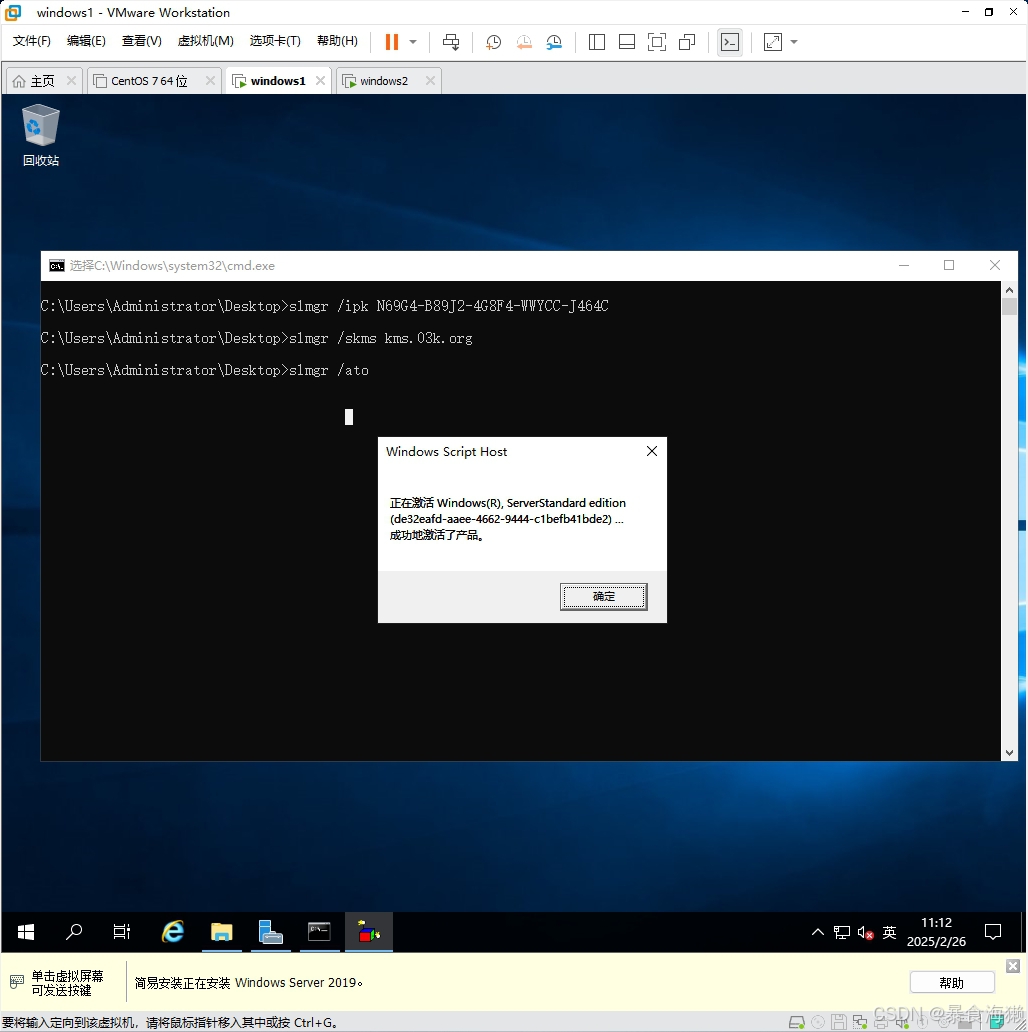1028x1032 pixels.
Task: Open network status tray icon
Action: click(x=842, y=933)
